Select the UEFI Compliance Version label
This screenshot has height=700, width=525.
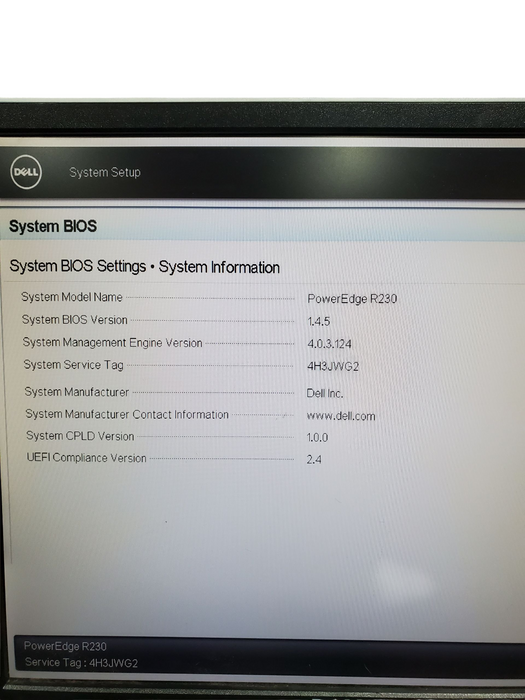tap(87, 458)
